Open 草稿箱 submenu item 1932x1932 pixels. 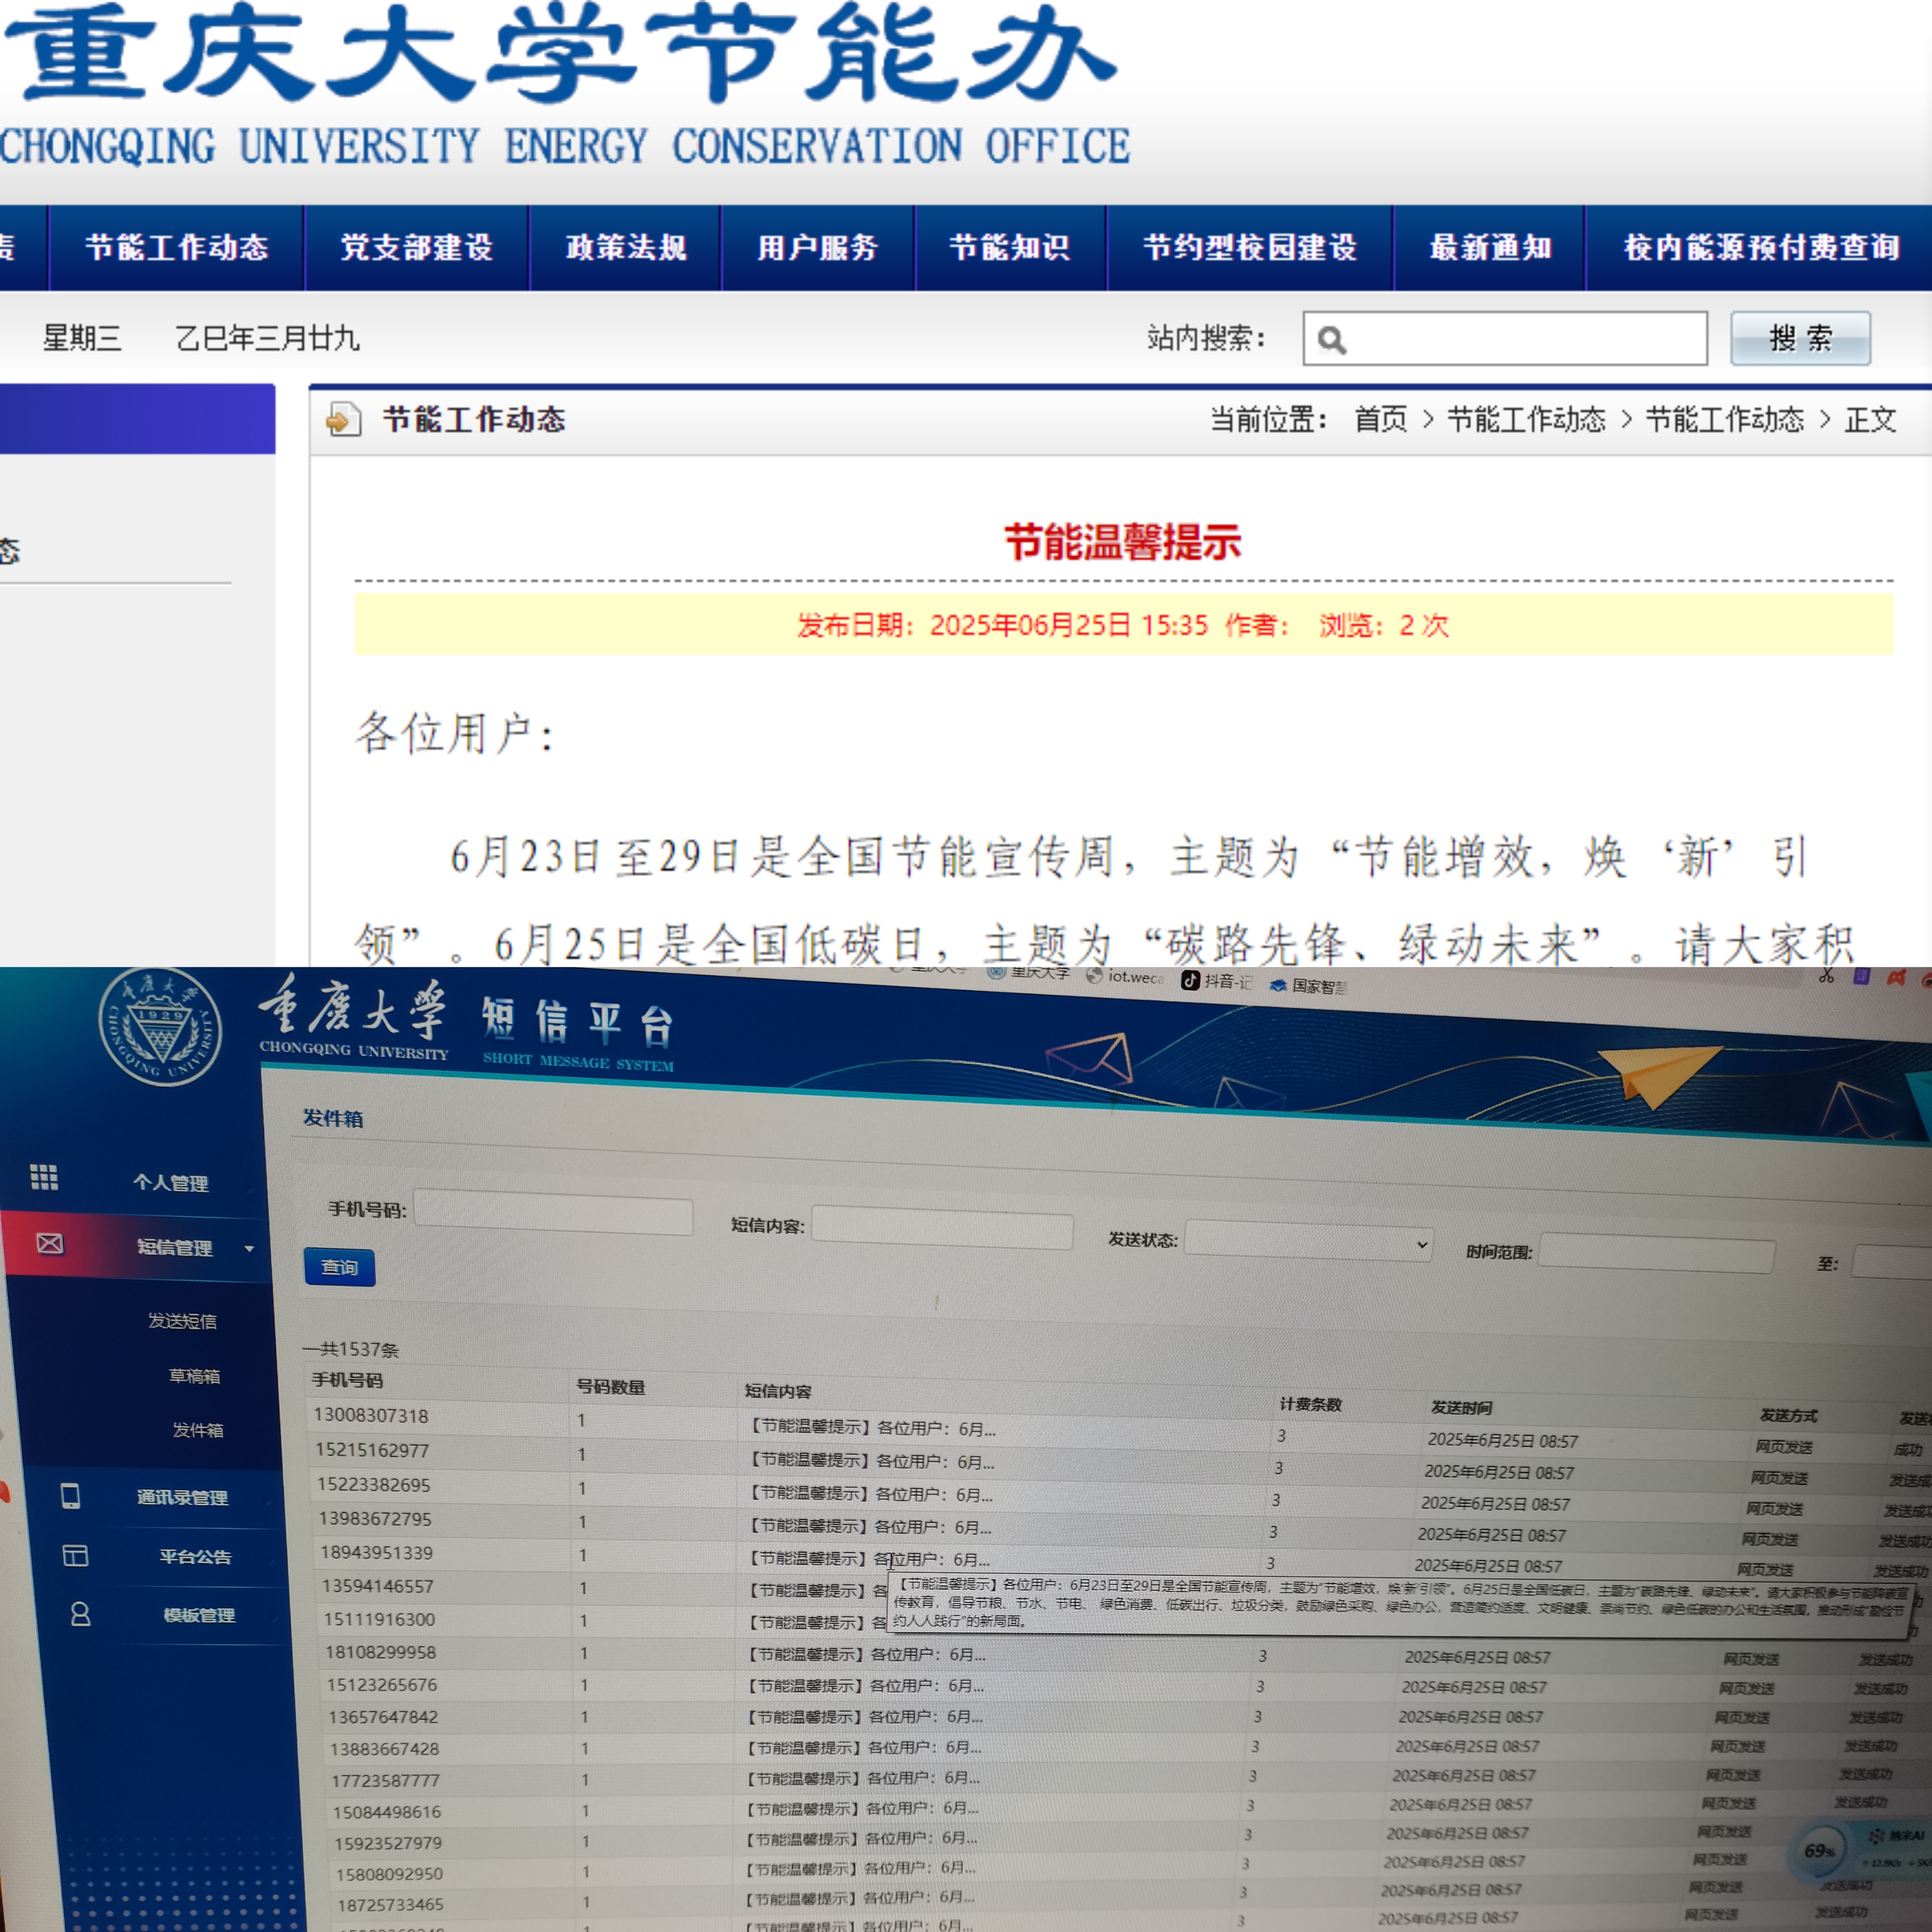[x=195, y=1376]
